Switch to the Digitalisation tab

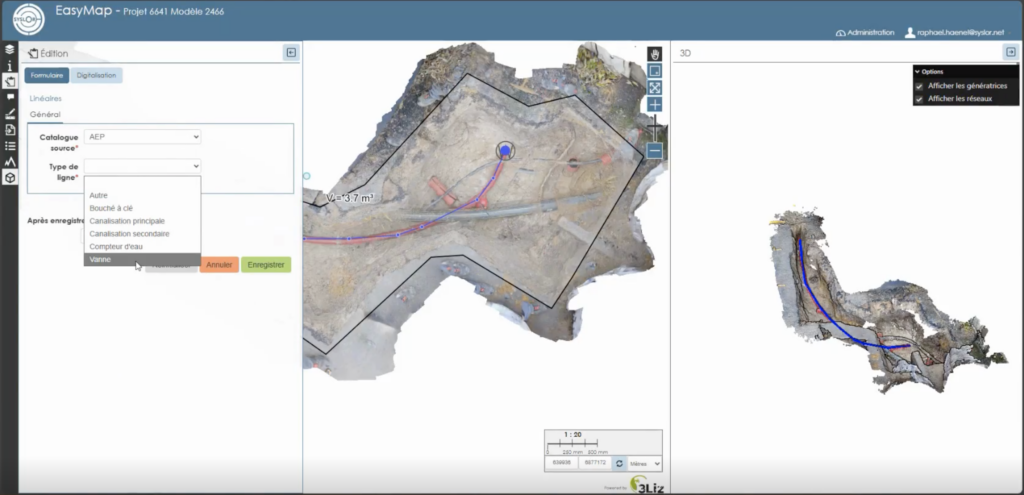pyautogui.click(x=97, y=75)
